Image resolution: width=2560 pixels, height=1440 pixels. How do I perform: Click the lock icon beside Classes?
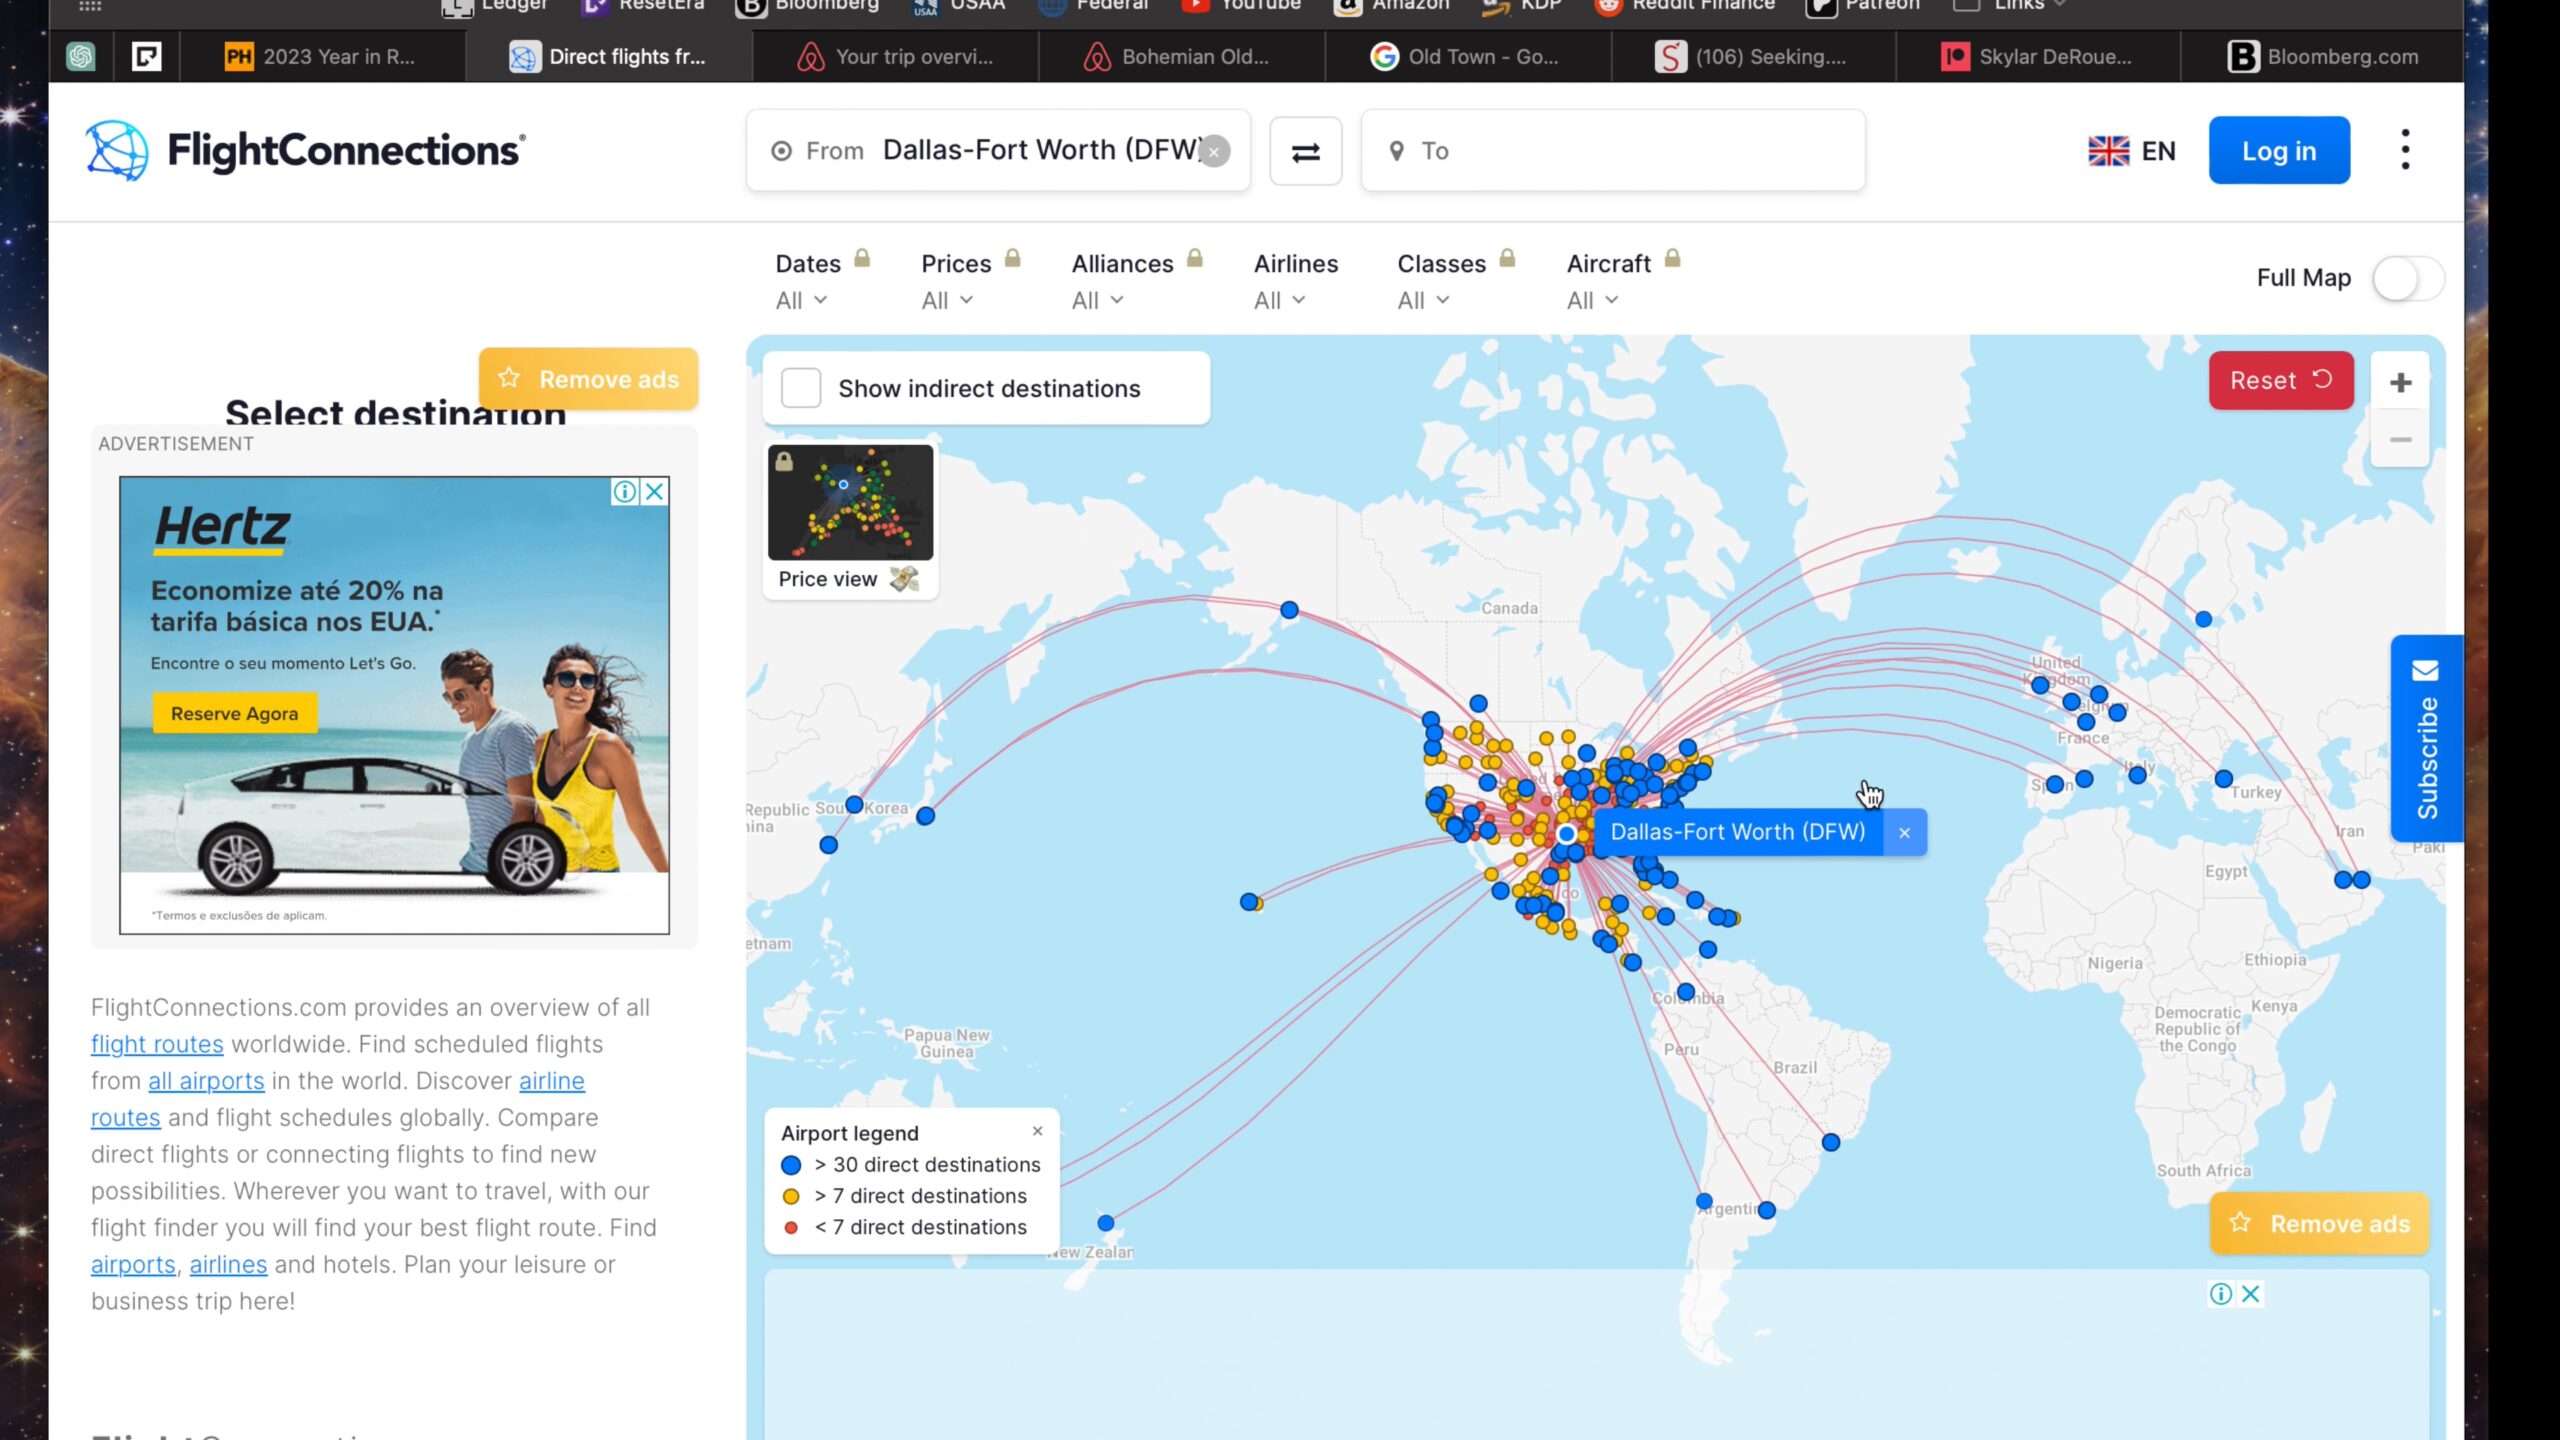coord(1507,259)
